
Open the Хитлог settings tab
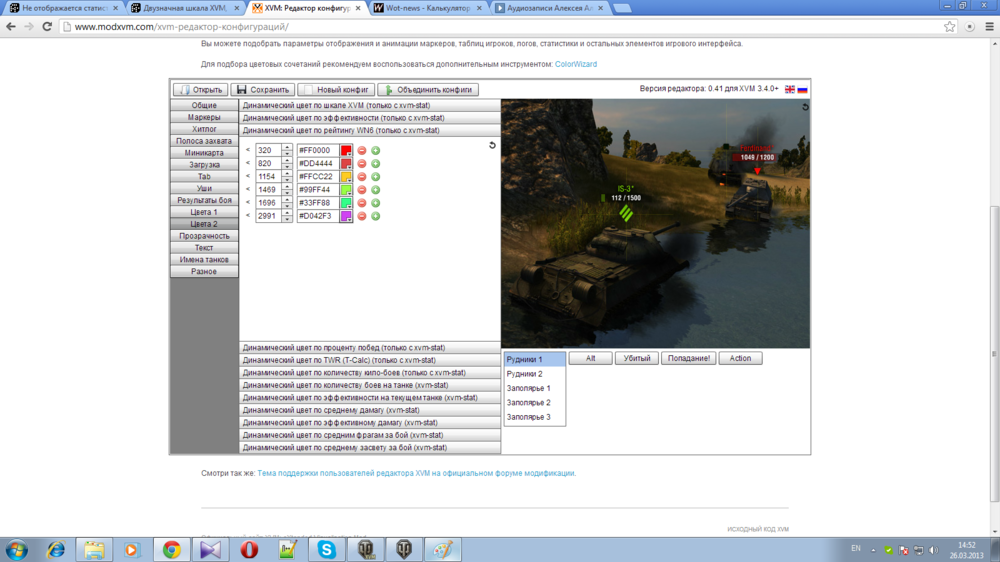pos(204,129)
